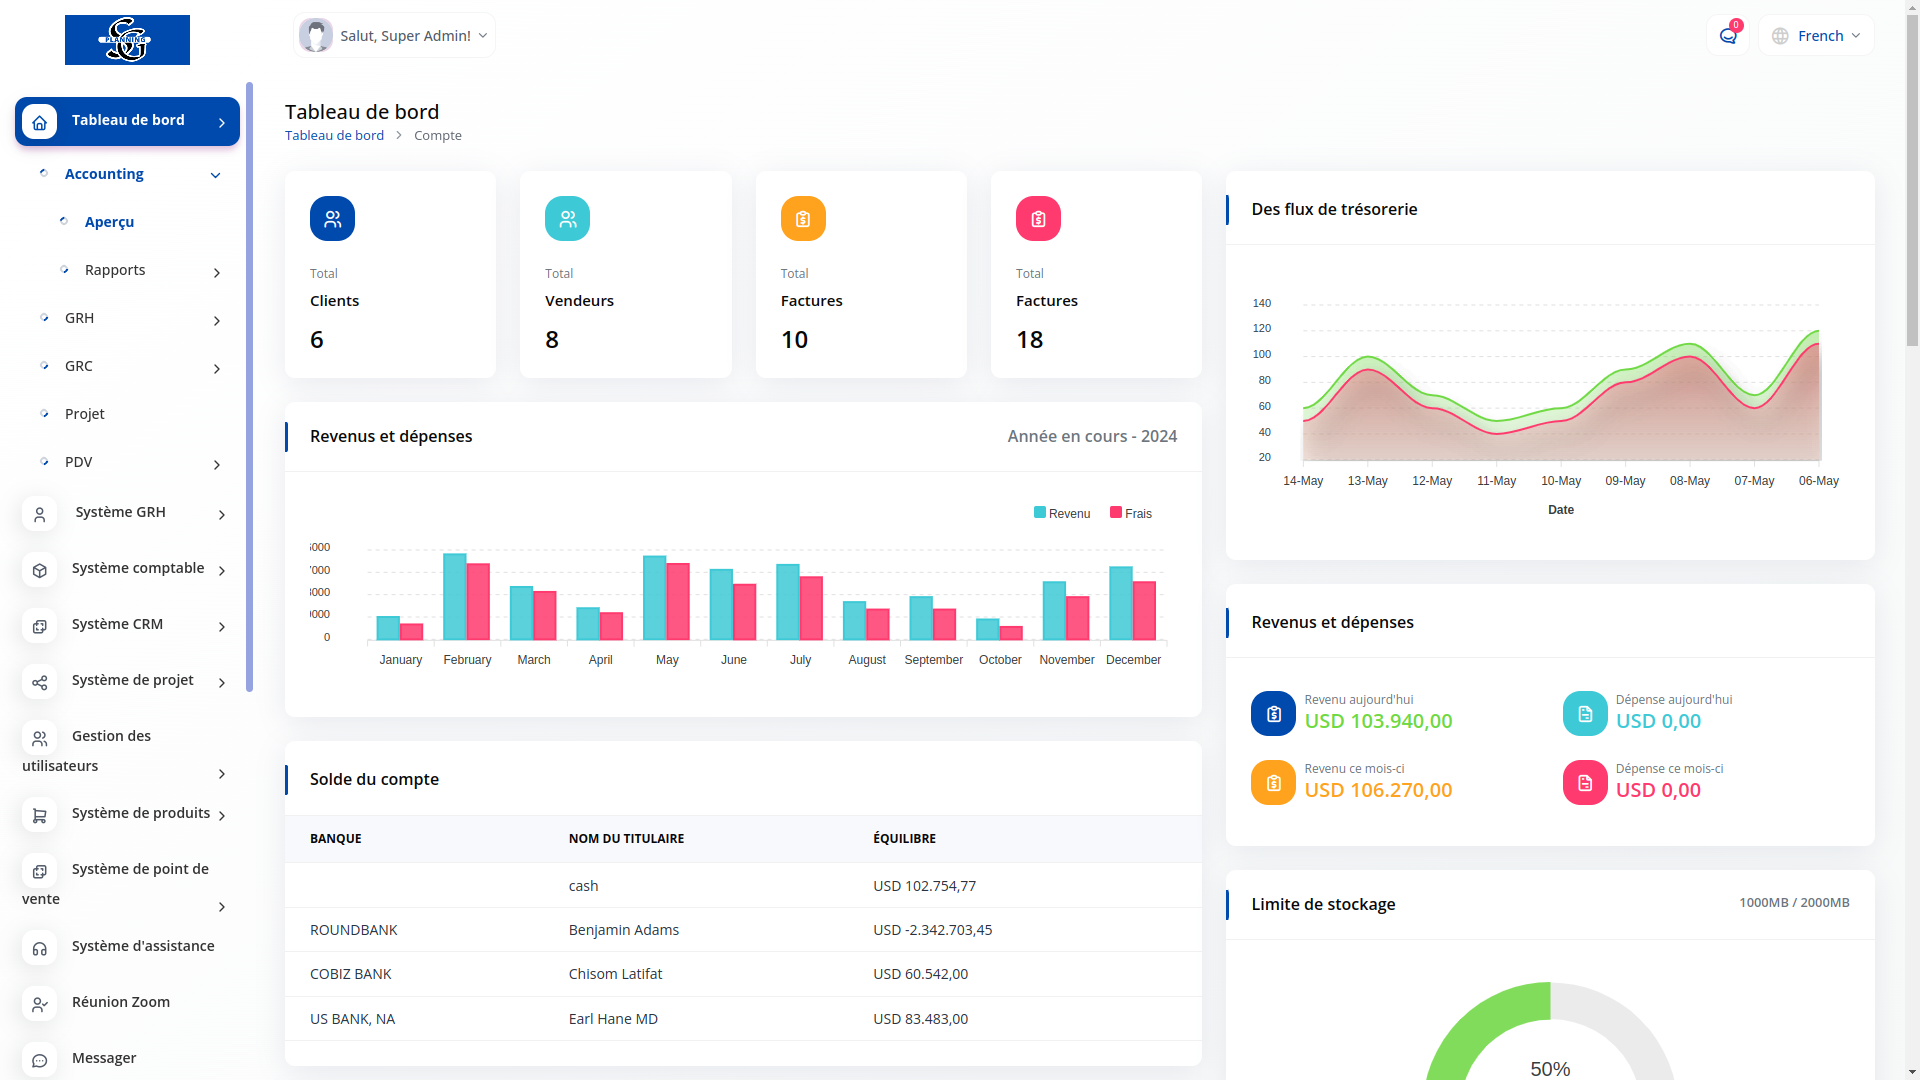This screenshot has width=1920, height=1080.
Task: Toggle the Frais legend series
Action: click(1131, 513)
